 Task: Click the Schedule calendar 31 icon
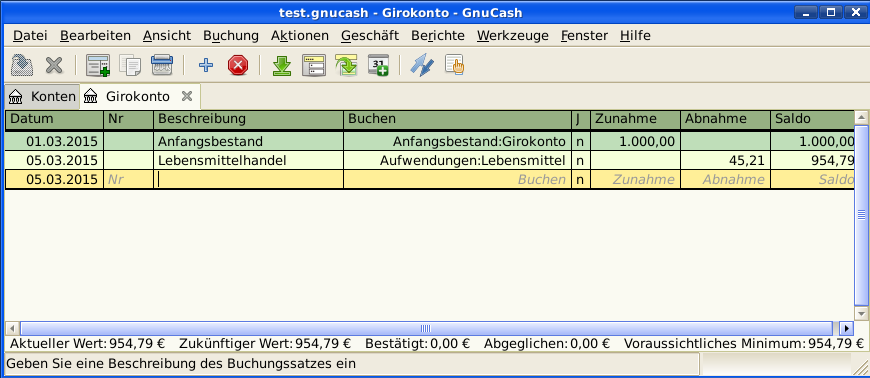pos(378,65)
